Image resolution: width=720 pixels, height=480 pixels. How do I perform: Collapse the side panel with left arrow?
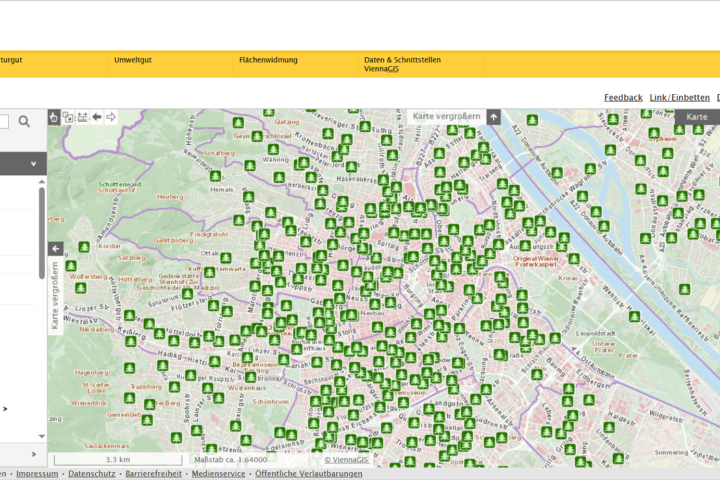tap(55, 248)
